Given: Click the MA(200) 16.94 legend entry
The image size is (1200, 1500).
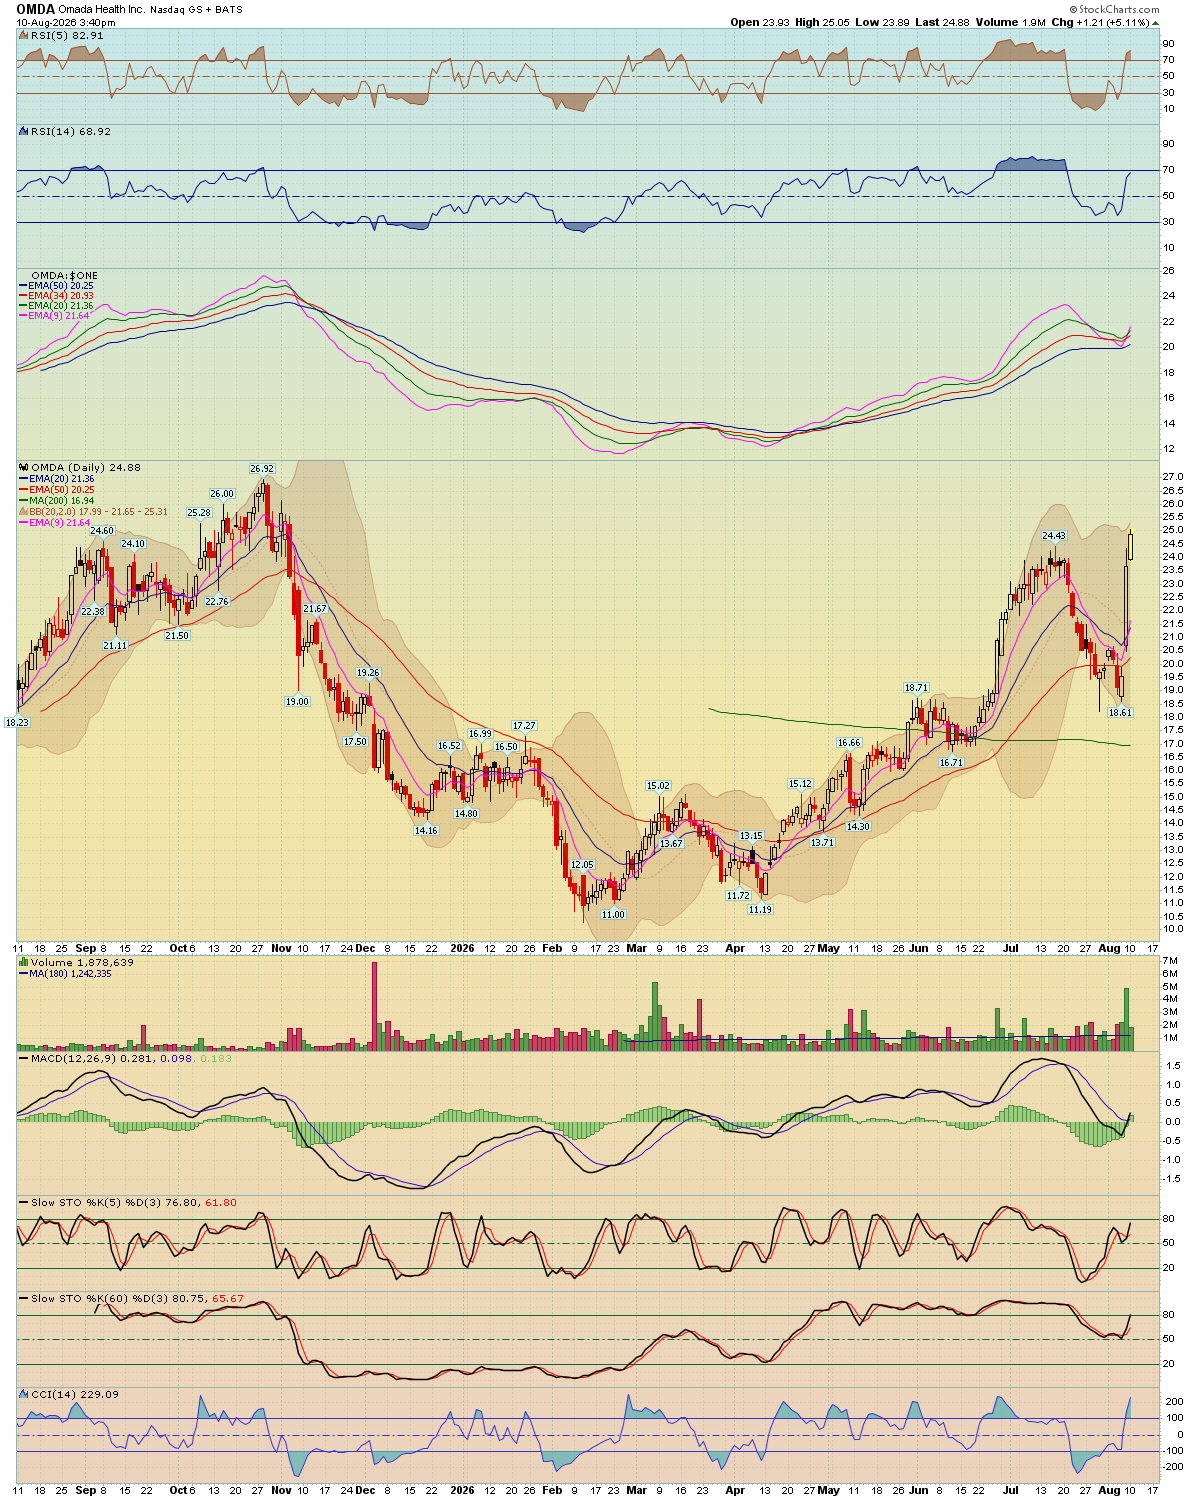Looking at the screenshot, I should pos(61,500).
